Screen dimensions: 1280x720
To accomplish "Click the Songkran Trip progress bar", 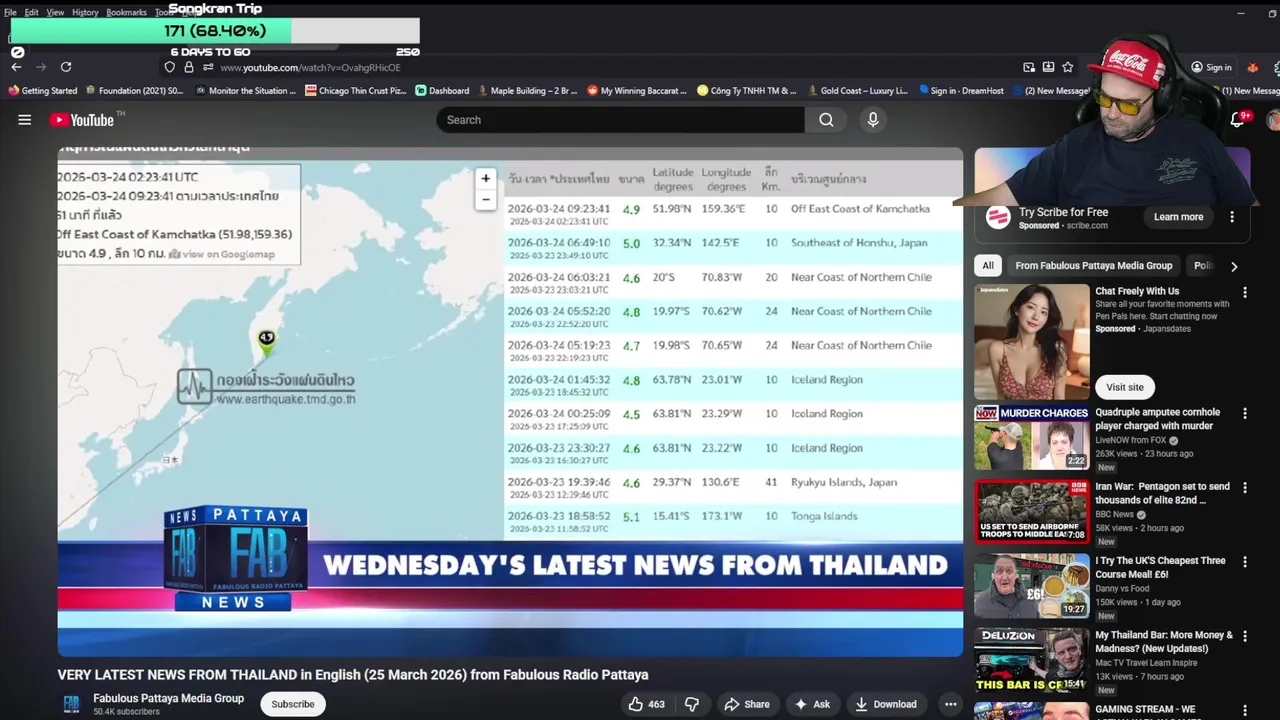I will click(215, 31).
